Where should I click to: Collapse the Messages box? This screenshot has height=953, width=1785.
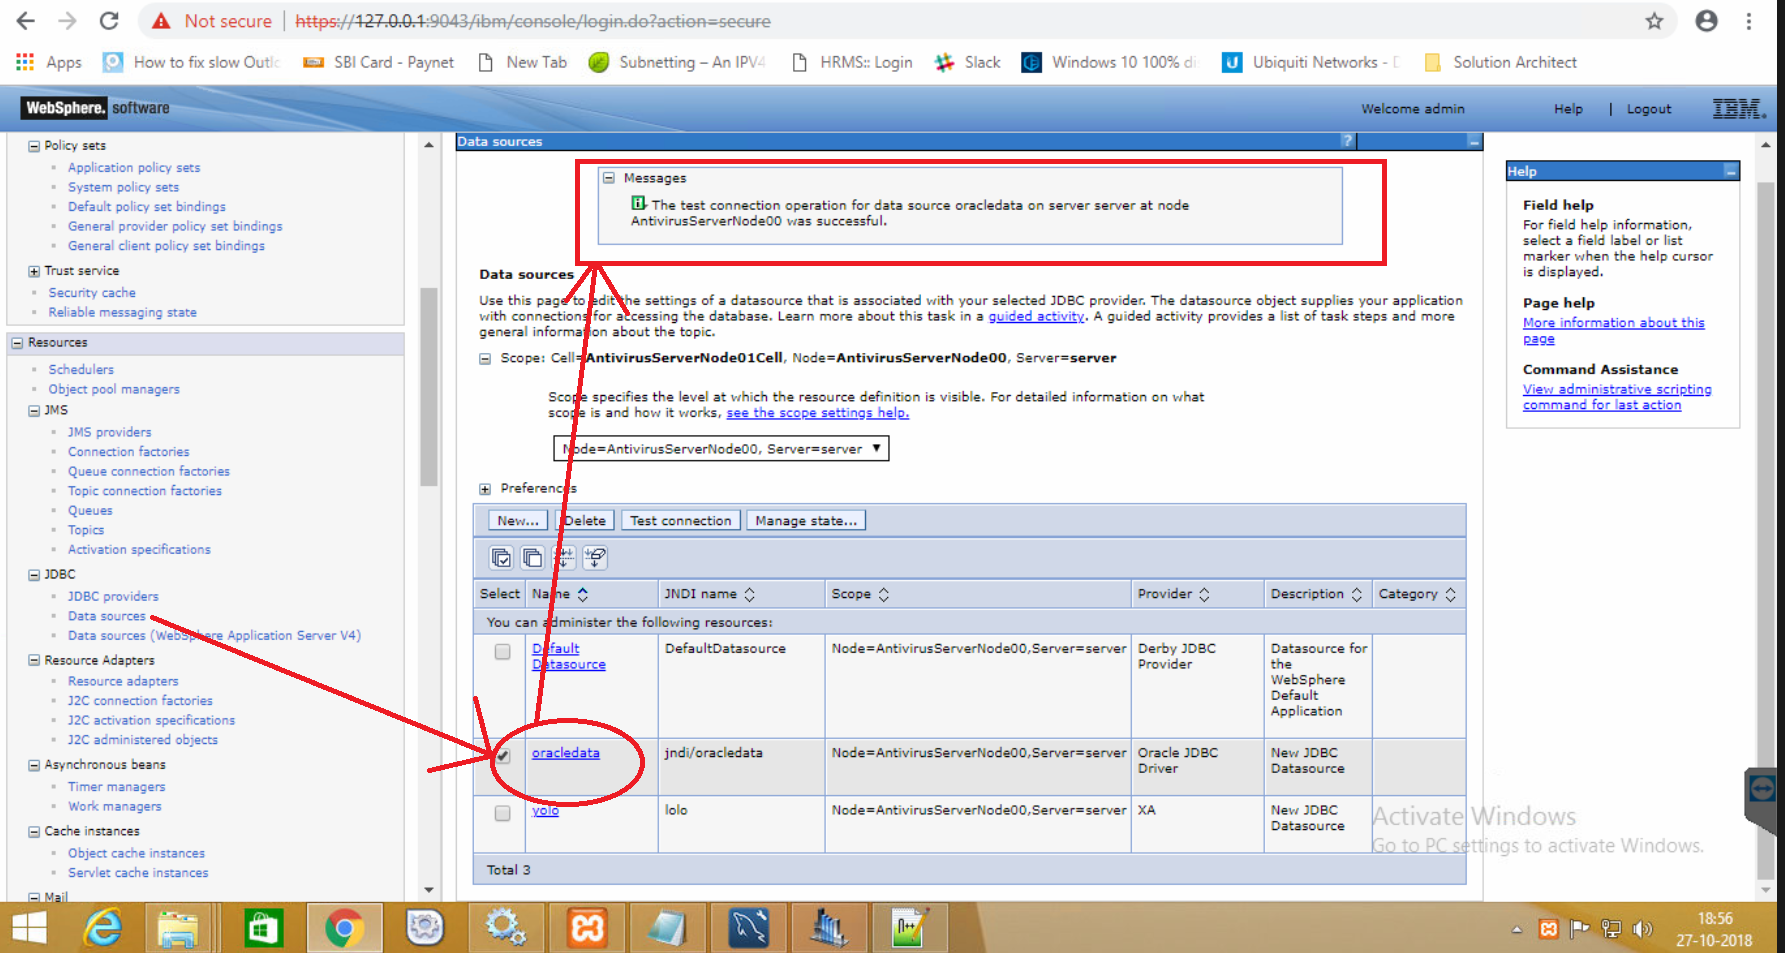[608, 178]
